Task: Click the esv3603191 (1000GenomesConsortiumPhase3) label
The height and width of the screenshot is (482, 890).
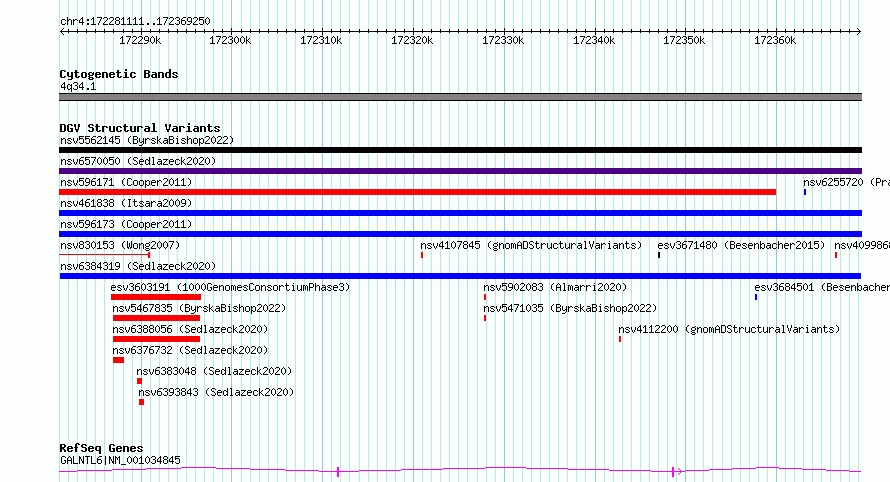Action: coord(230,287)
